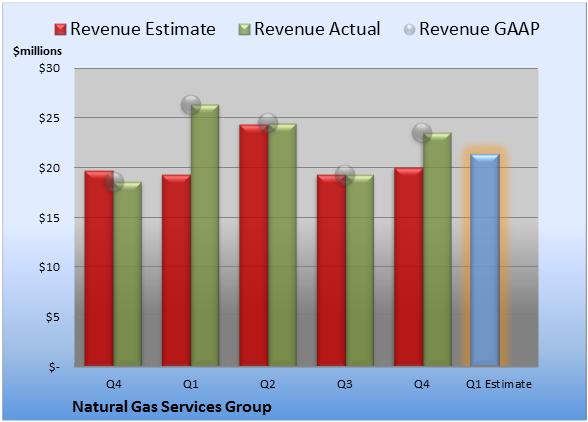Select the green actual bar for Q2
588x422 pixels.
tap(282, 245)
